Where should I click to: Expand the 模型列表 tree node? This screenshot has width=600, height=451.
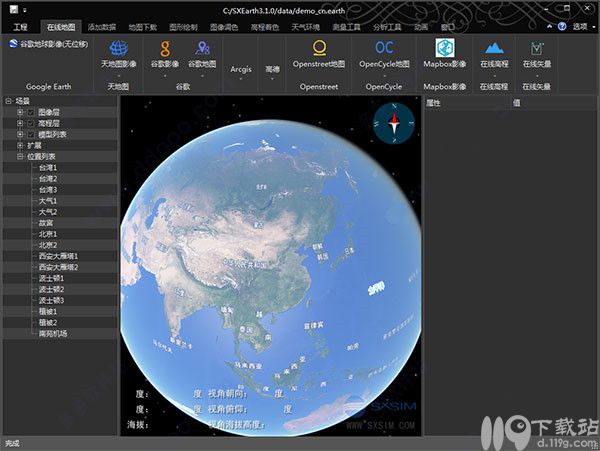click(x=20, y=135)
